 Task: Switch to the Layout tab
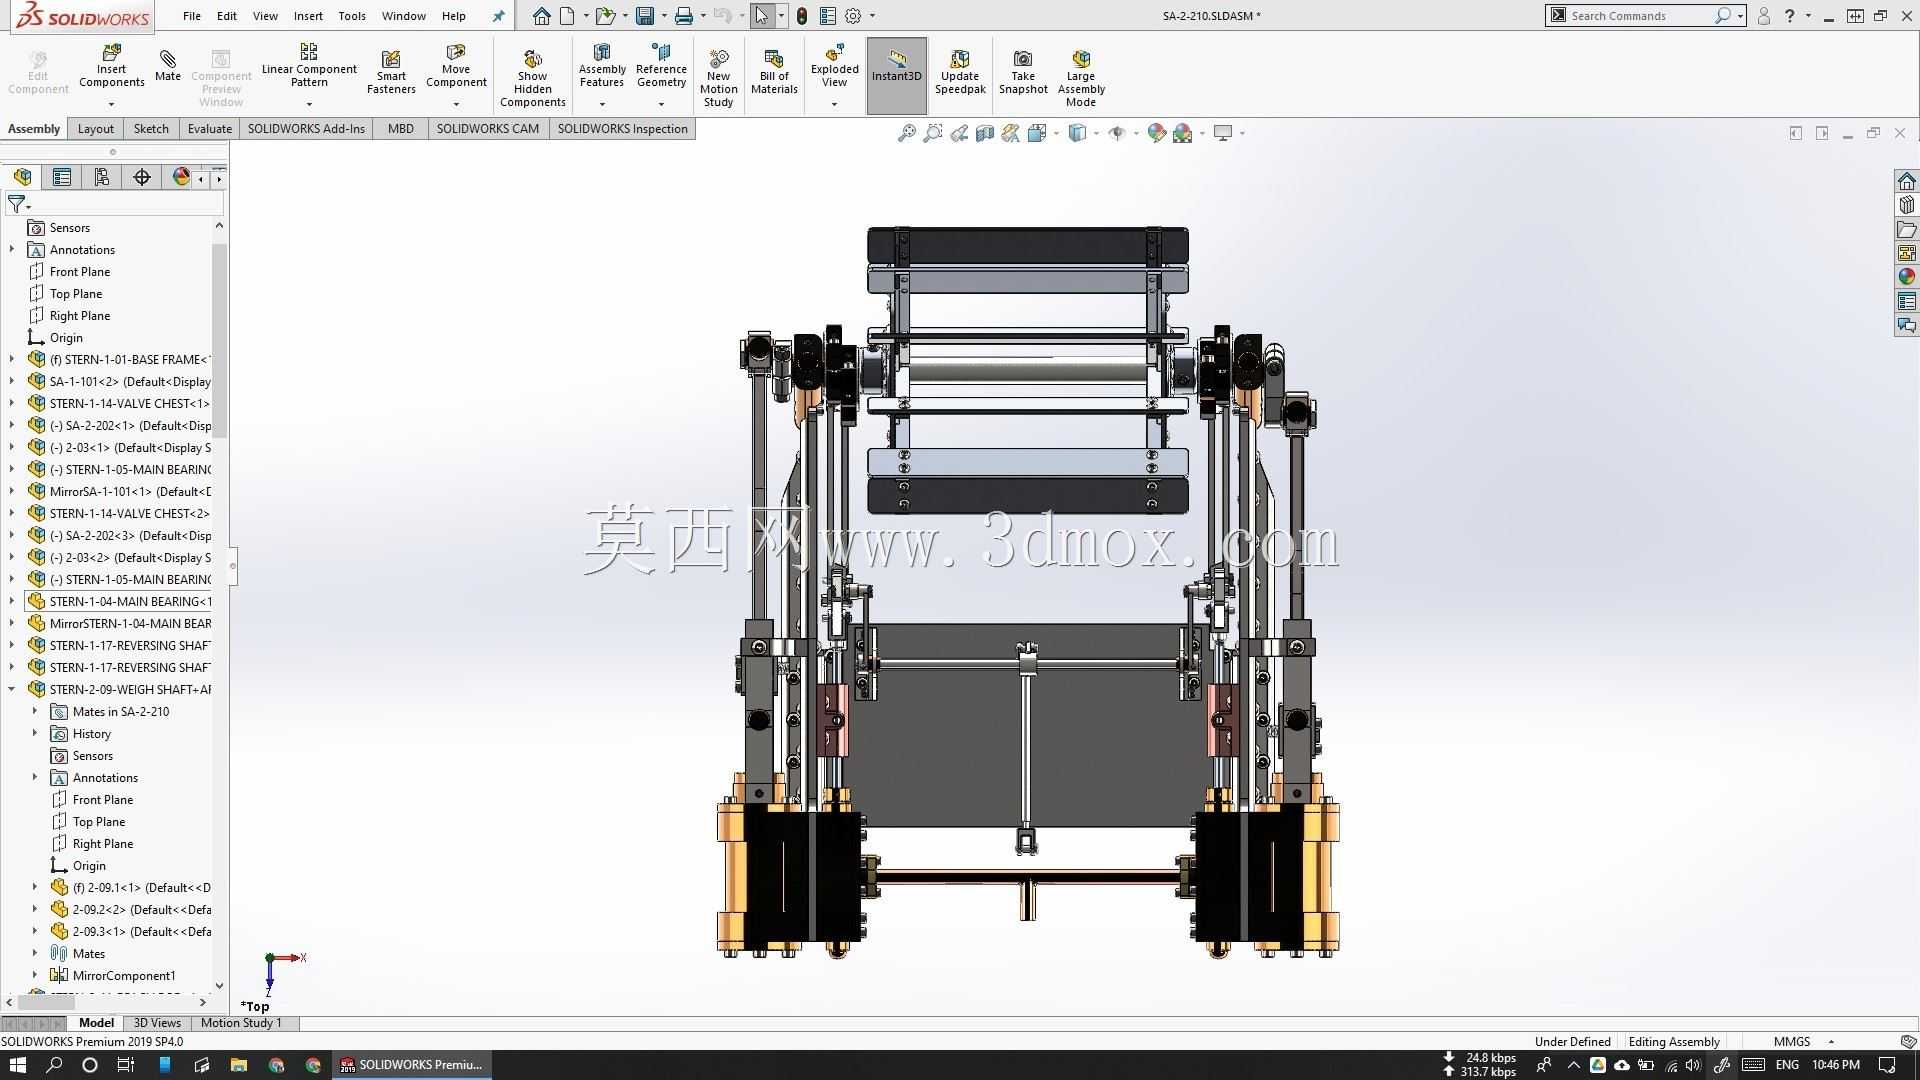[96, 129]
